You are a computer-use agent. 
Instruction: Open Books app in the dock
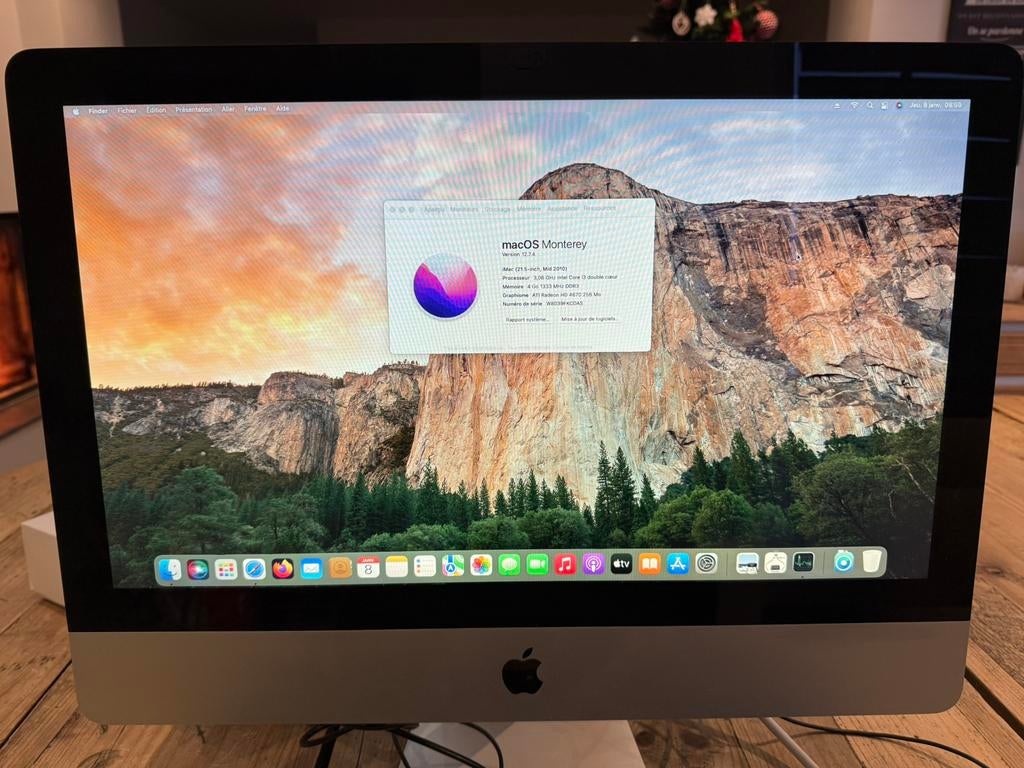pyautogui.click(x=650, y=563)
